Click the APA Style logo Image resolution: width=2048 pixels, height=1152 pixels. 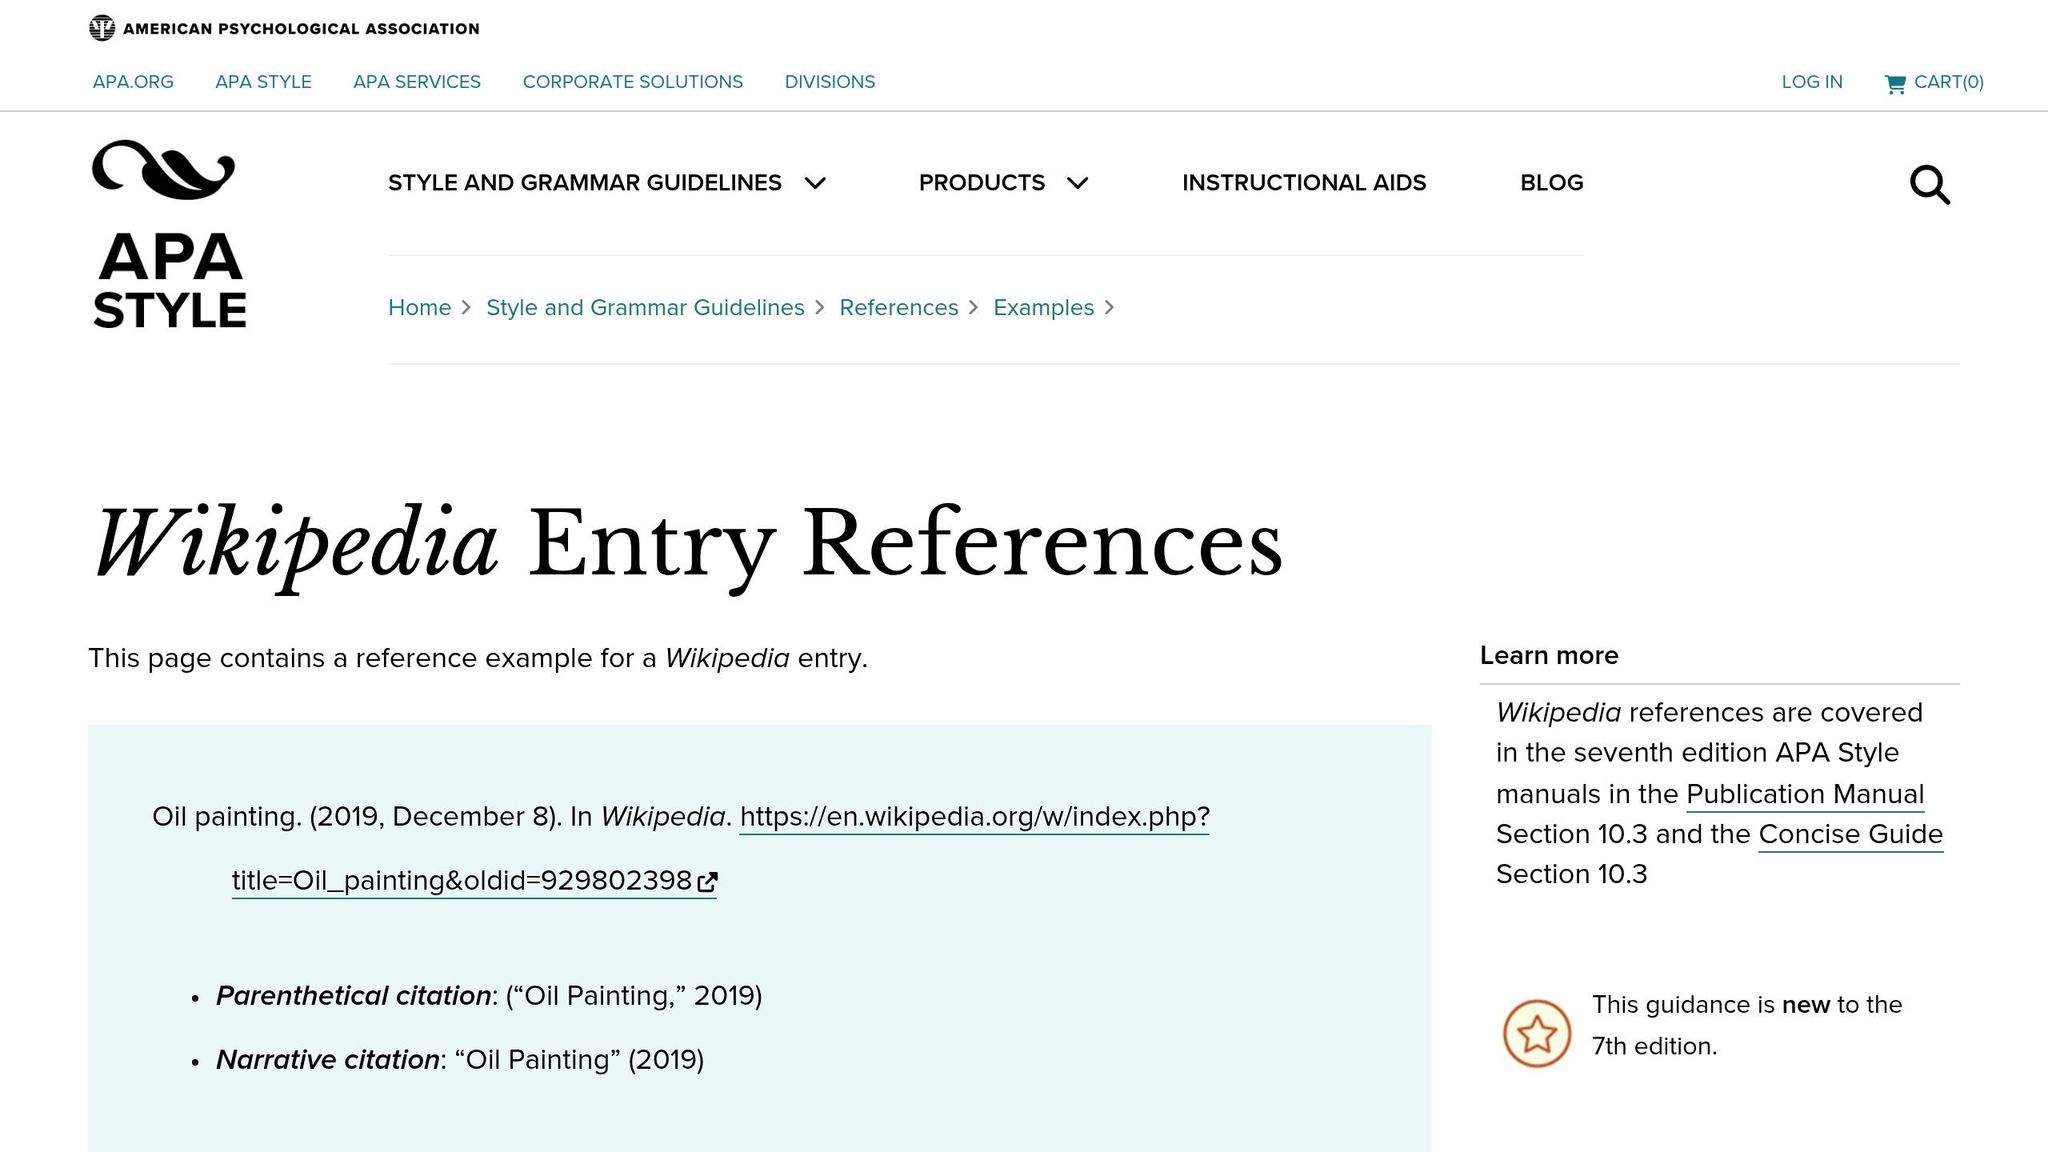(169, 235)
